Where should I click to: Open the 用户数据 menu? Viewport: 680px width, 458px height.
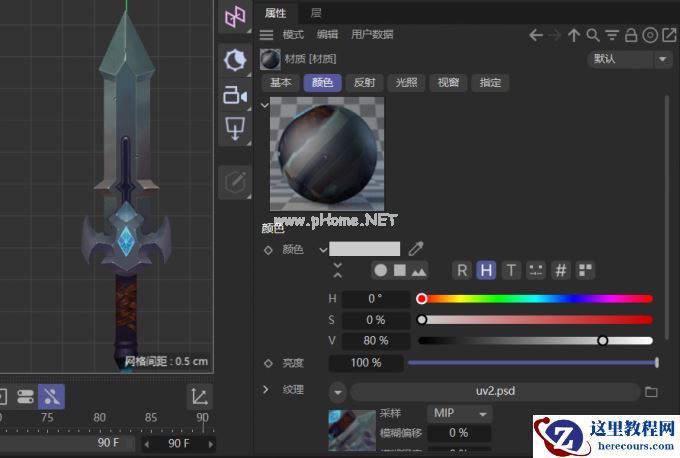372,35
